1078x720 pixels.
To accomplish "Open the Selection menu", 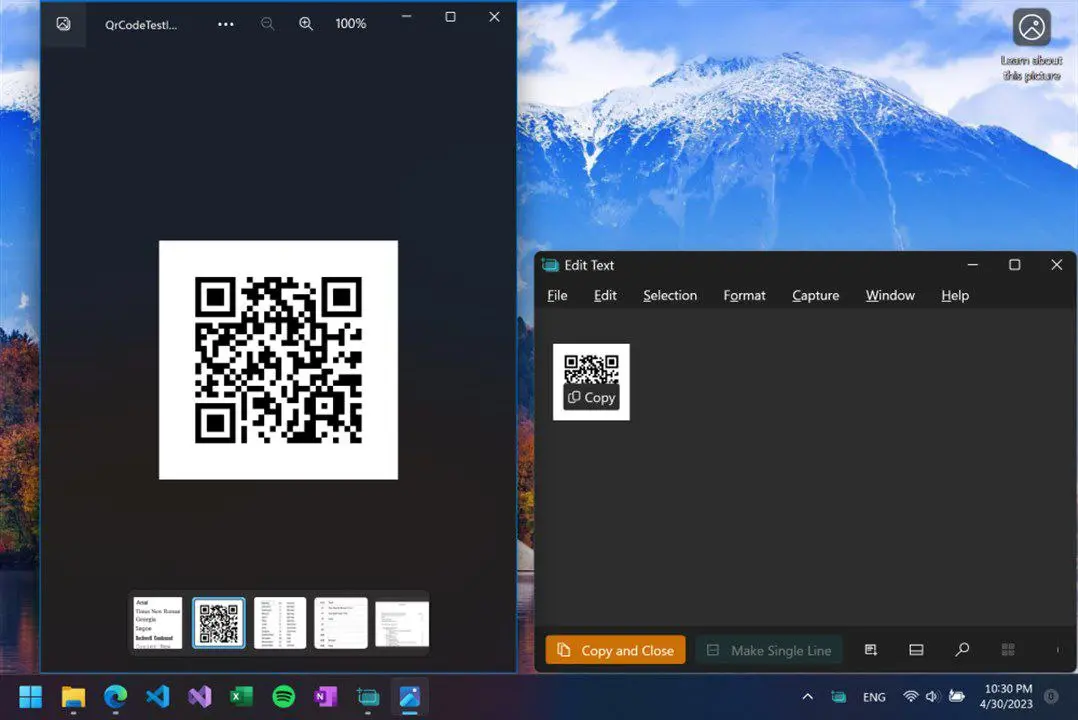I will tap(669, 295).
